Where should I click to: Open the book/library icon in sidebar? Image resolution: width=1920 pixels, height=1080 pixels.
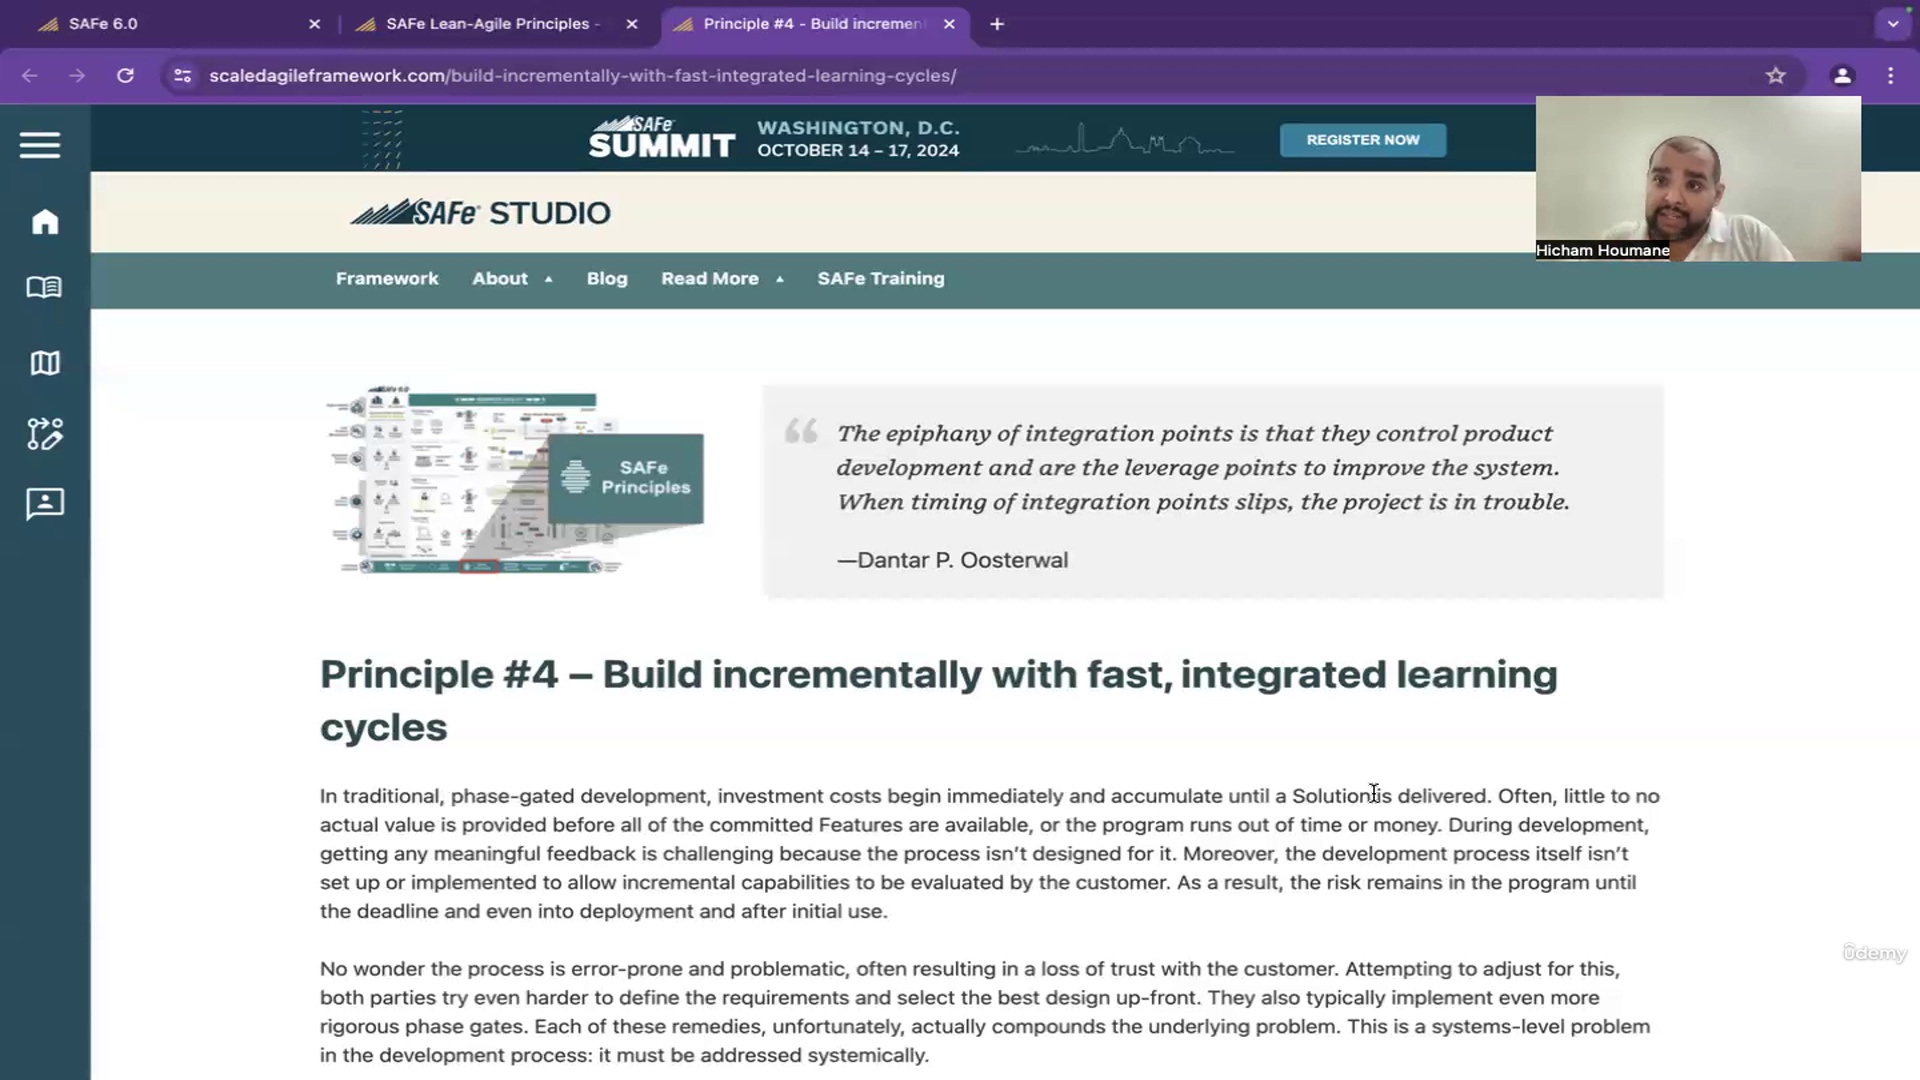click(46, 287)
